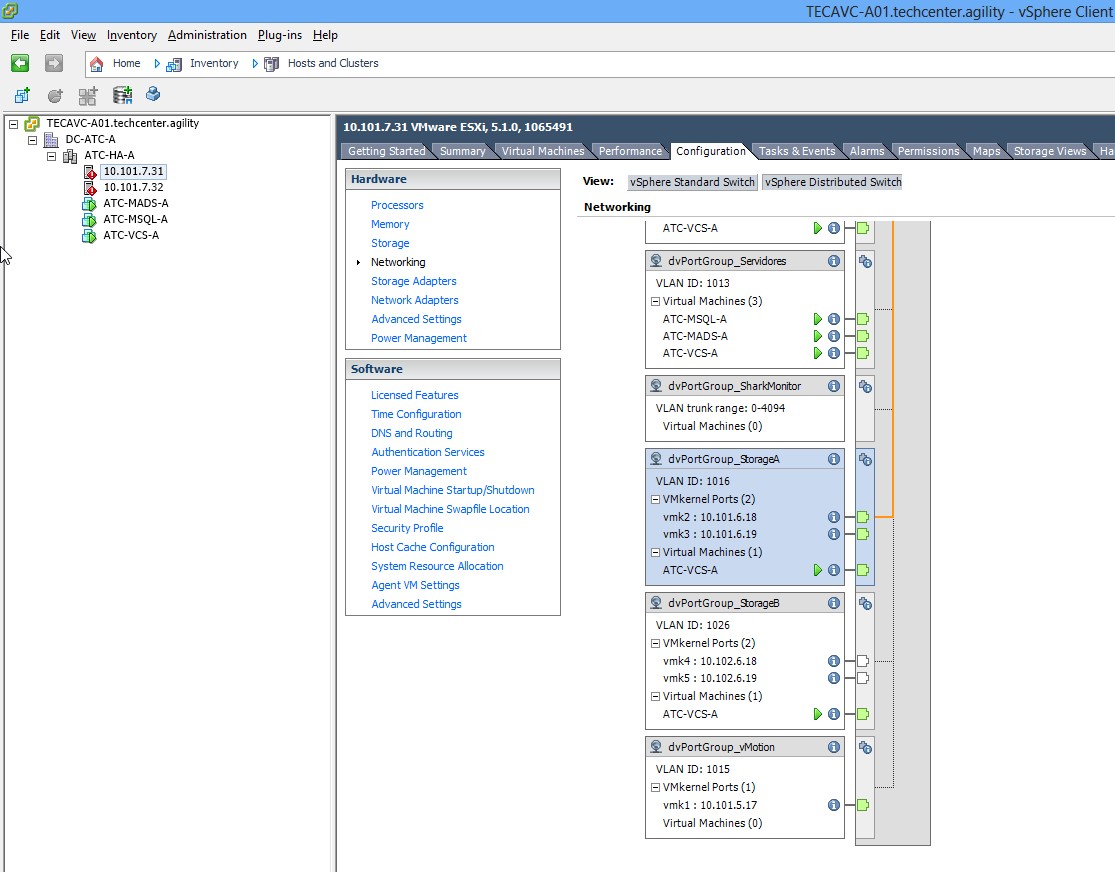Open the Administration menu
The image size is (1115, 872).
207,35
